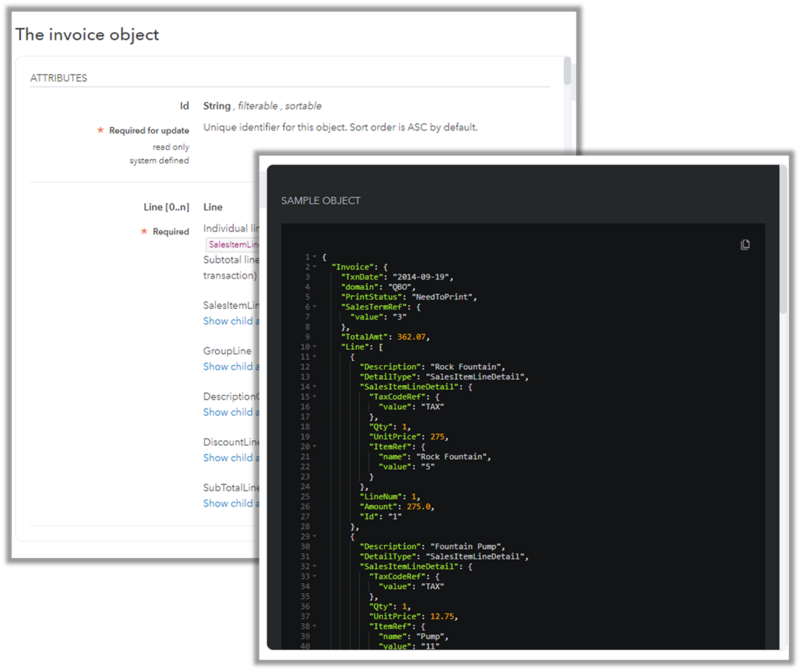Click "Required for update" label
Screen dimensions: 800x671
pyautogui.click(x=149, y=131)
